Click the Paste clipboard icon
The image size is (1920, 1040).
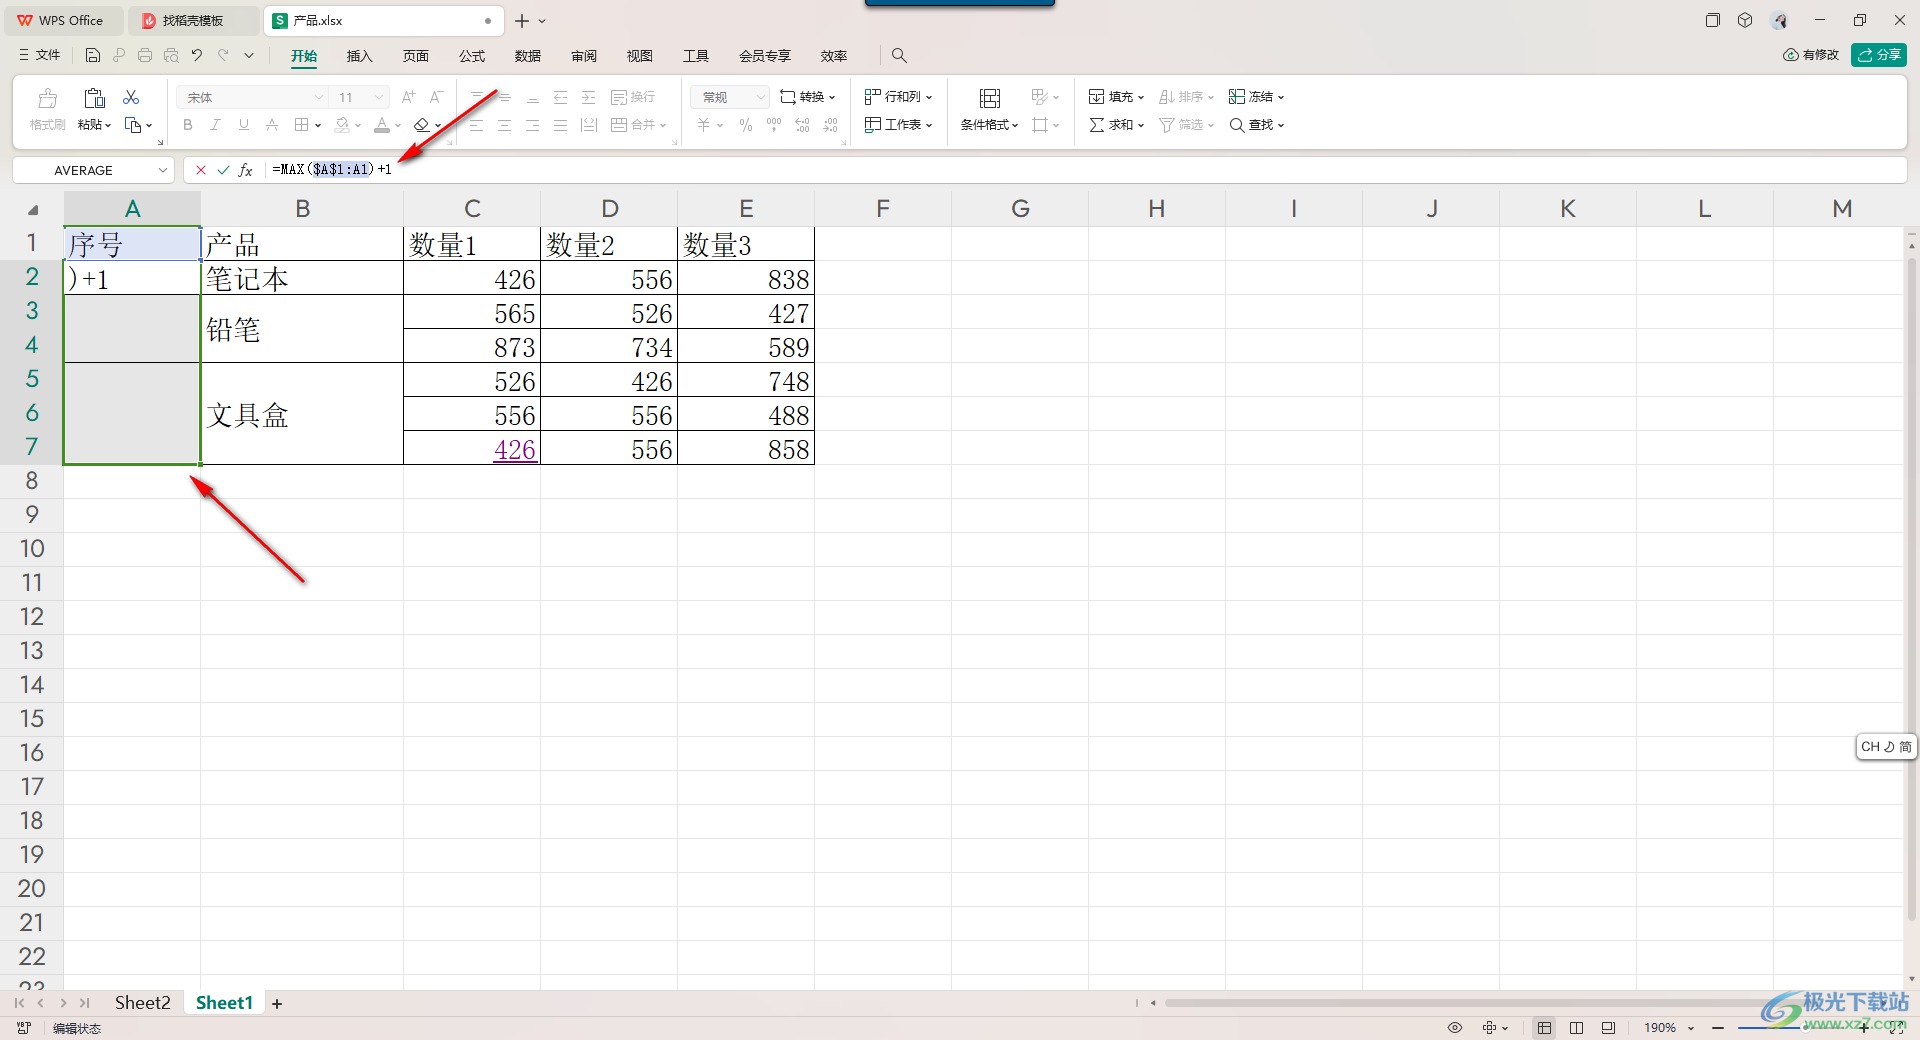[94, 98]
